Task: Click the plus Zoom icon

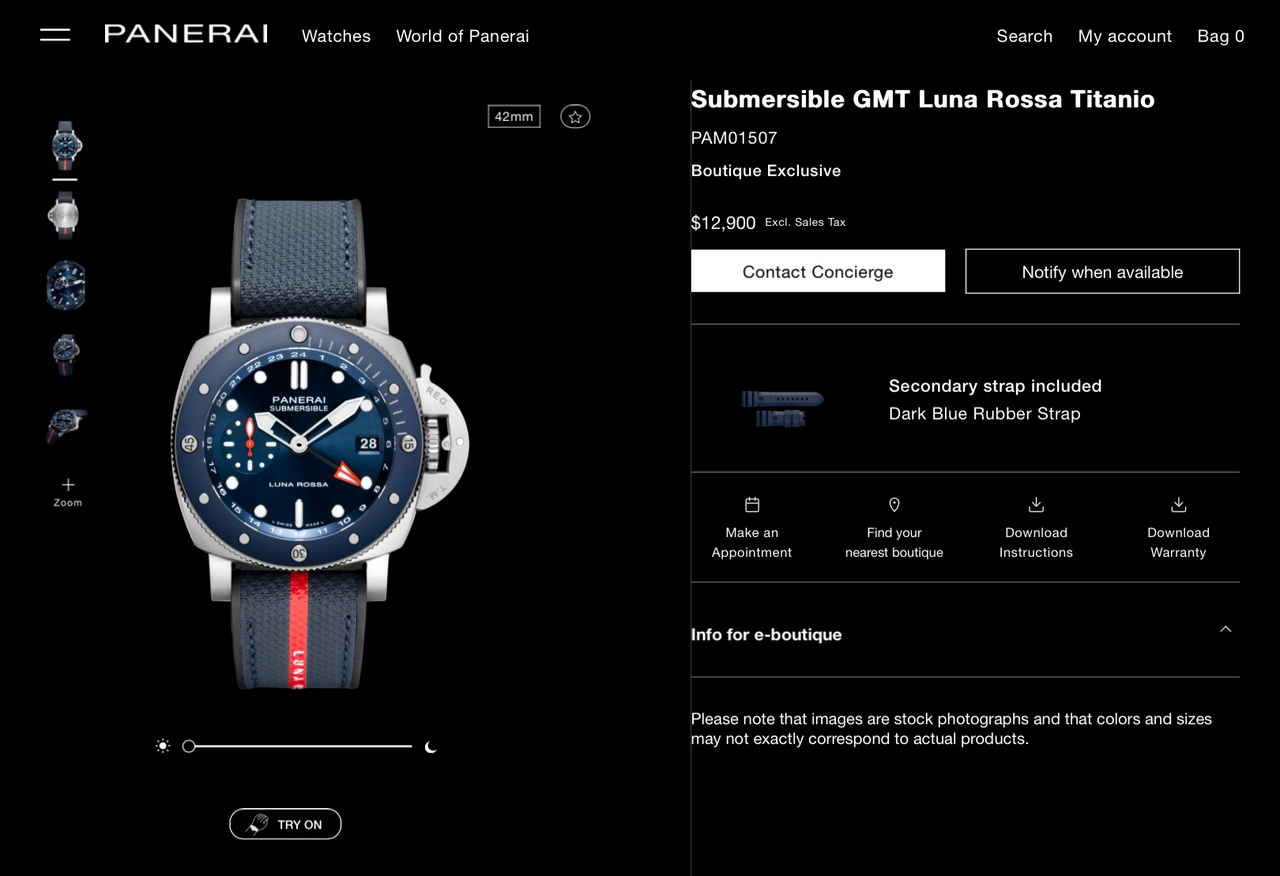Action: [68, 484]
